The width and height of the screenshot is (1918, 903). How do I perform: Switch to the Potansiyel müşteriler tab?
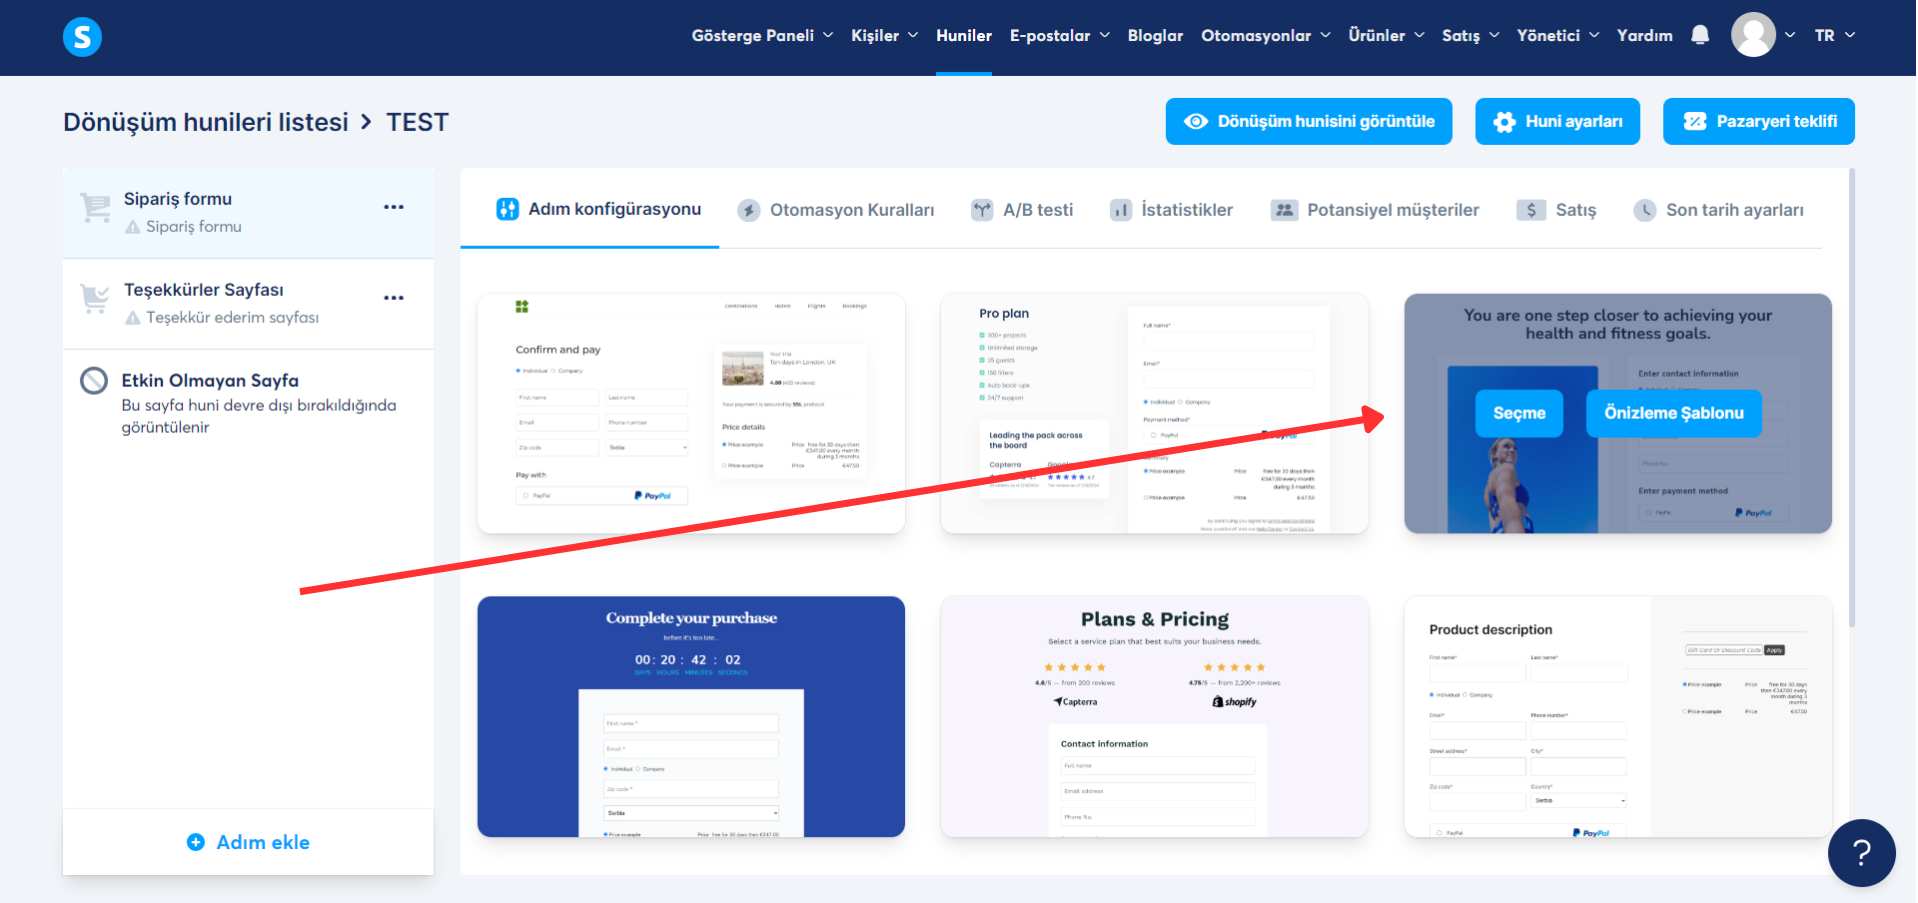1375,210
